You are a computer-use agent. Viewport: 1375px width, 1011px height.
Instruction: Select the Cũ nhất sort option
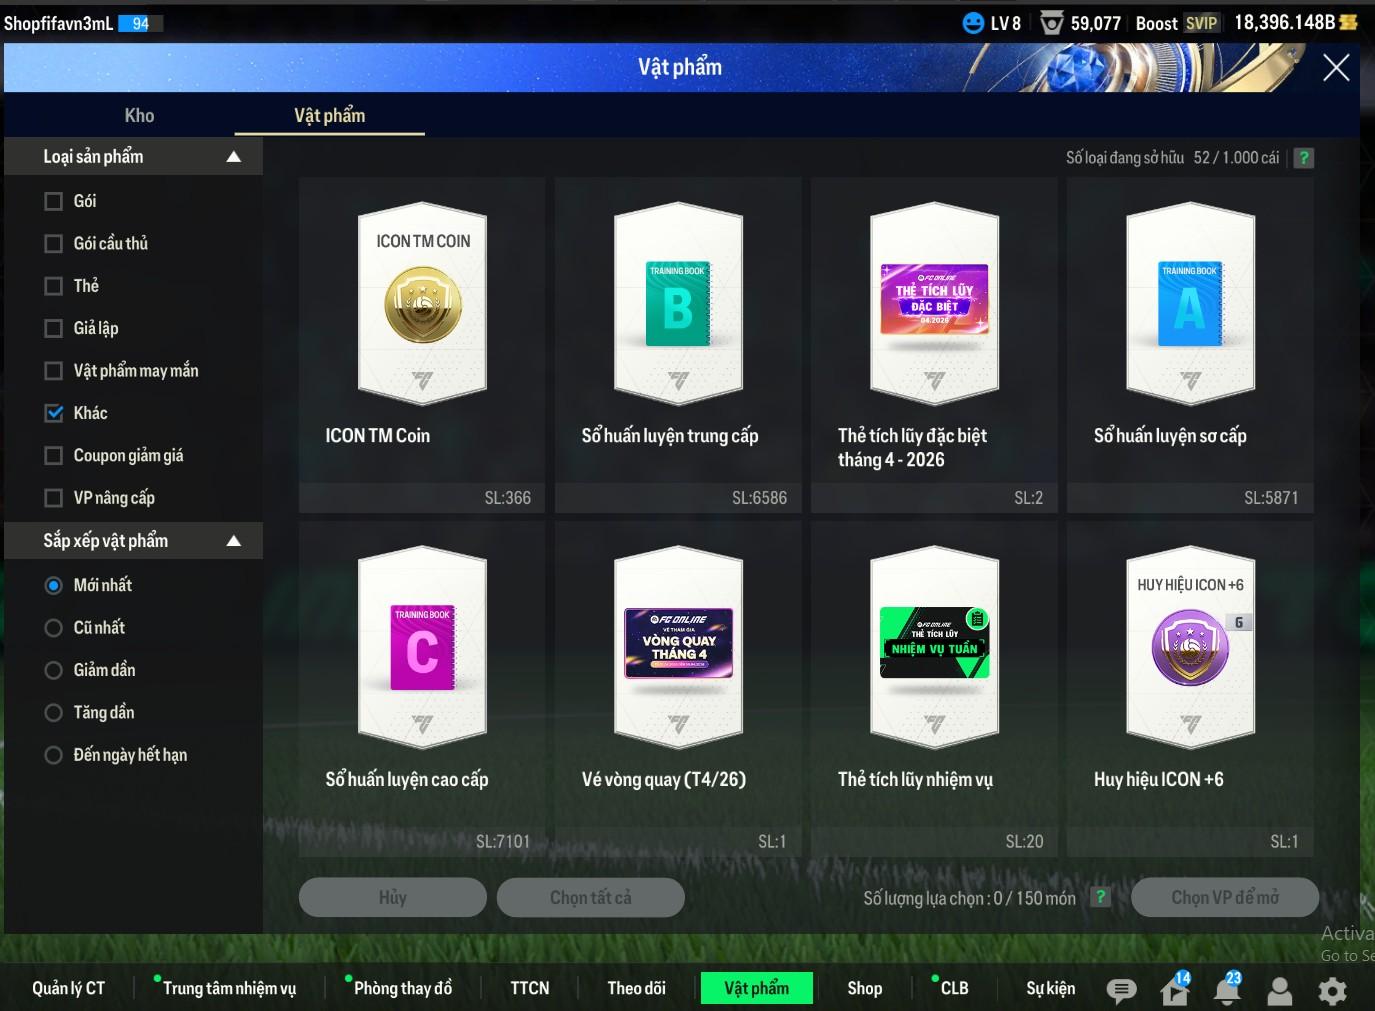(54, 628)
